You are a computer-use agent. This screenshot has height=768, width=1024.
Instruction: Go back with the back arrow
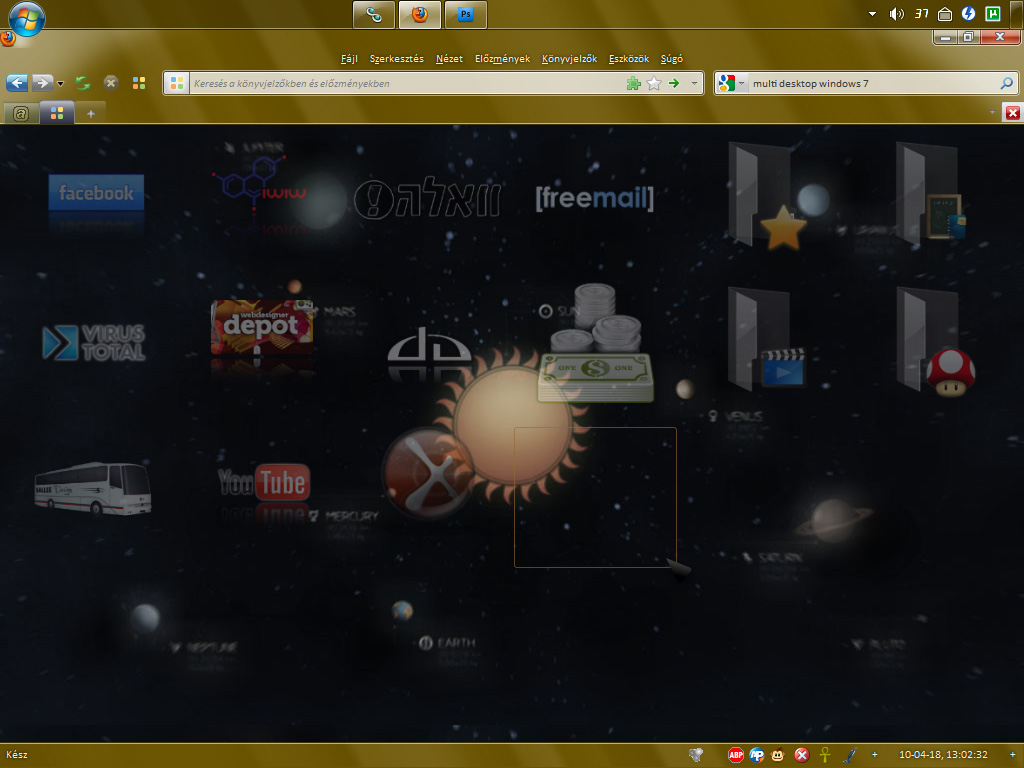(17, 83)
